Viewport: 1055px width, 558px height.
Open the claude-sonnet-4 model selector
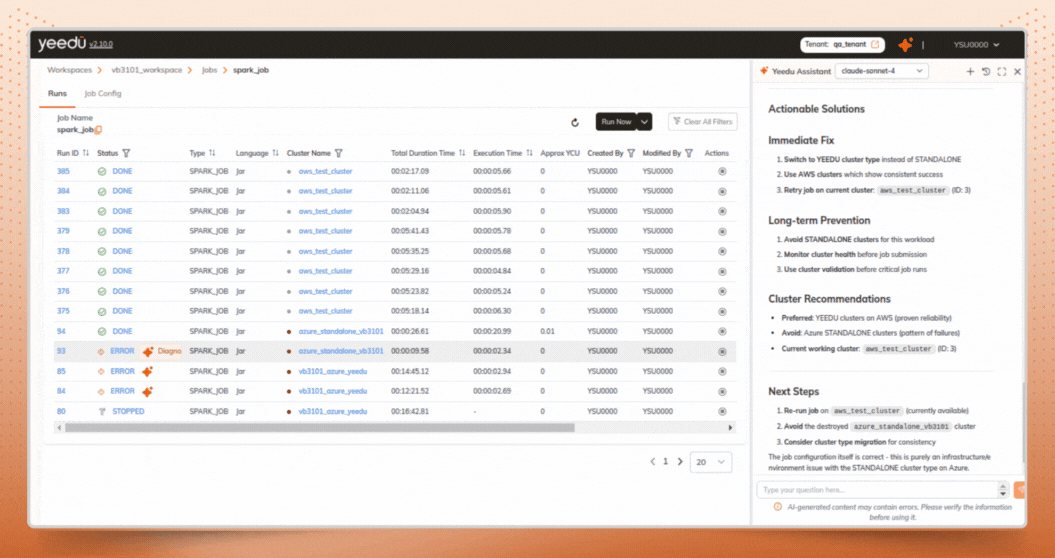click(881, 71)
